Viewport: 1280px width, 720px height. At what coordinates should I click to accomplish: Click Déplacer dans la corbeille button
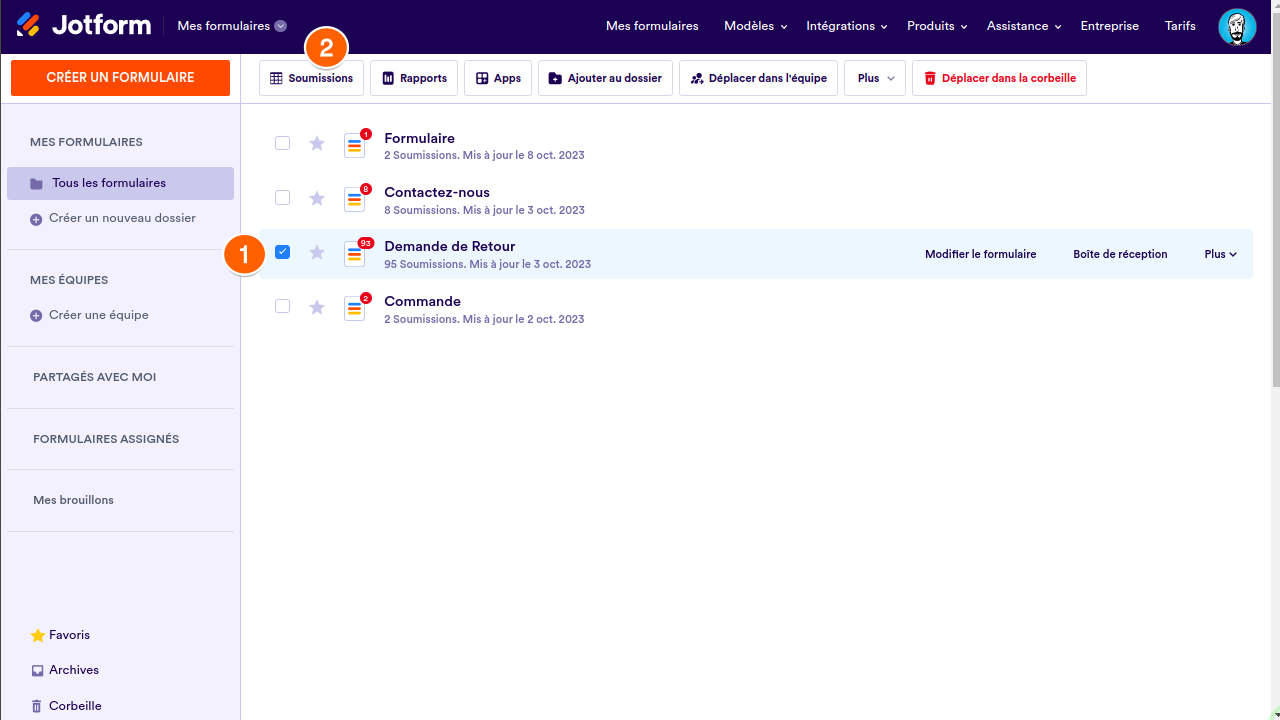point(999,78)
